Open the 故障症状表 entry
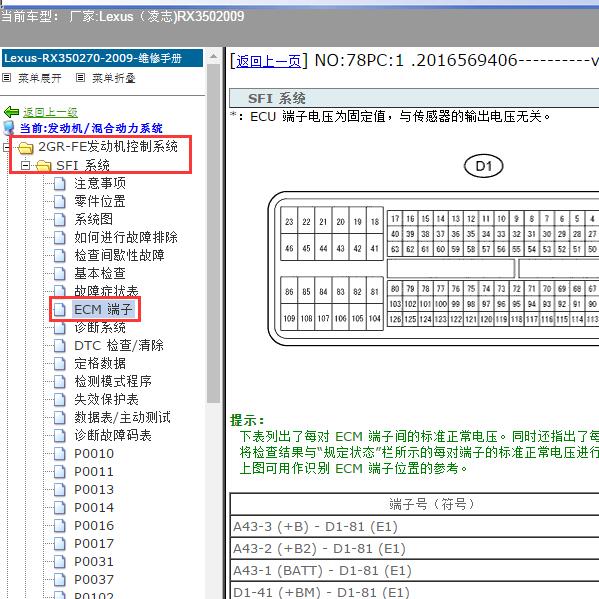599x599 pixels. [x=106, y=291]
